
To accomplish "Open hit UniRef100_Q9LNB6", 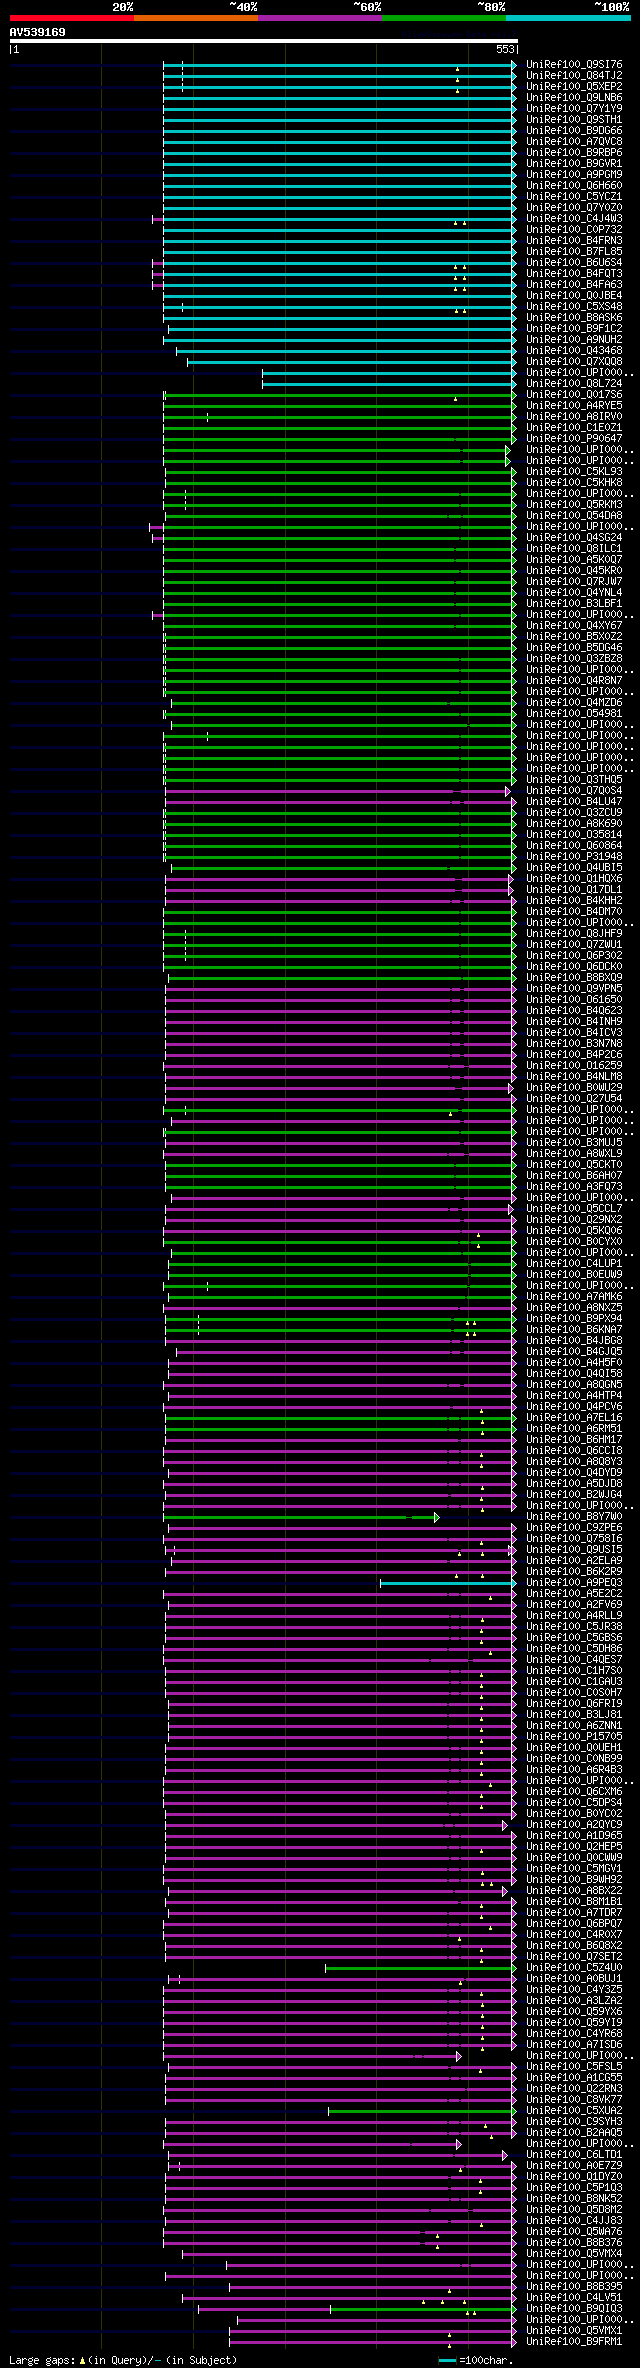I will 574,97.
